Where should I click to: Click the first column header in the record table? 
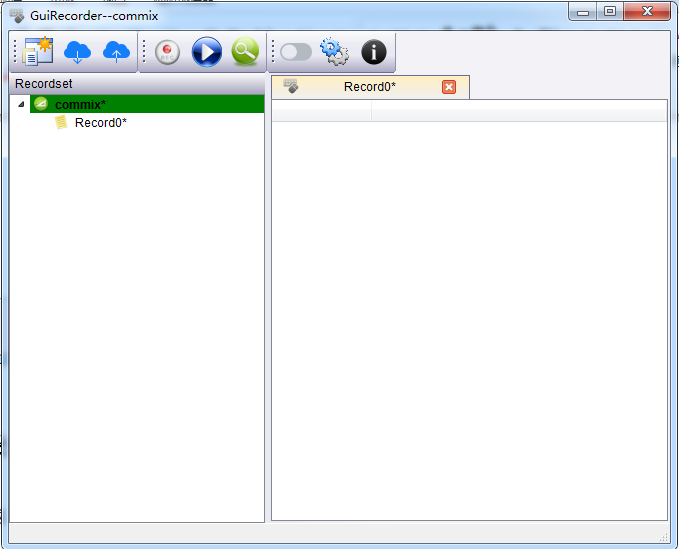click(321, 111)
